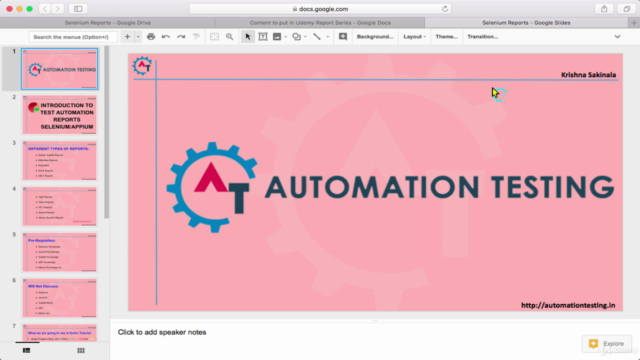
Task: Click the Search the menus field
Action: [73, 37]
